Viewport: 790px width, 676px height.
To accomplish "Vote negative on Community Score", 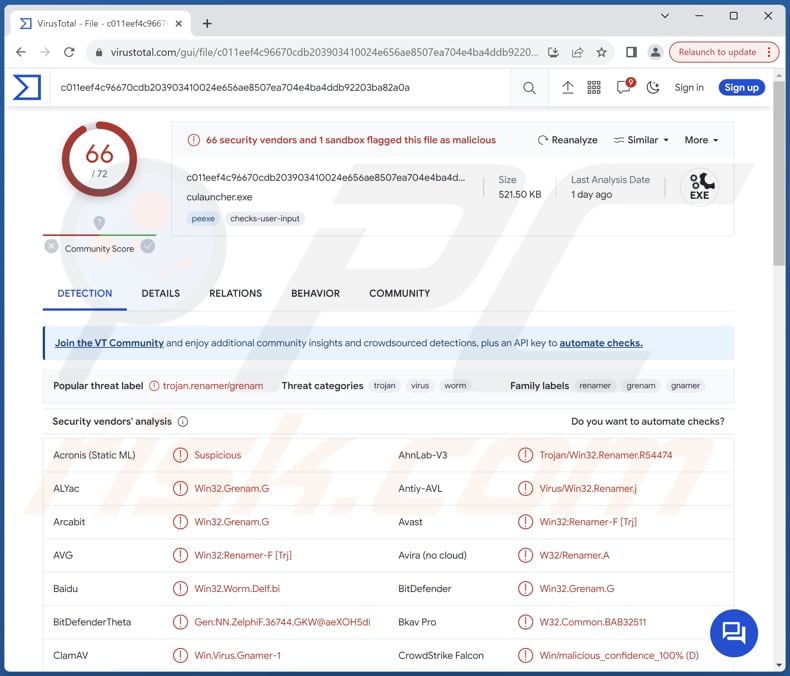I will (x=51, y=246).
